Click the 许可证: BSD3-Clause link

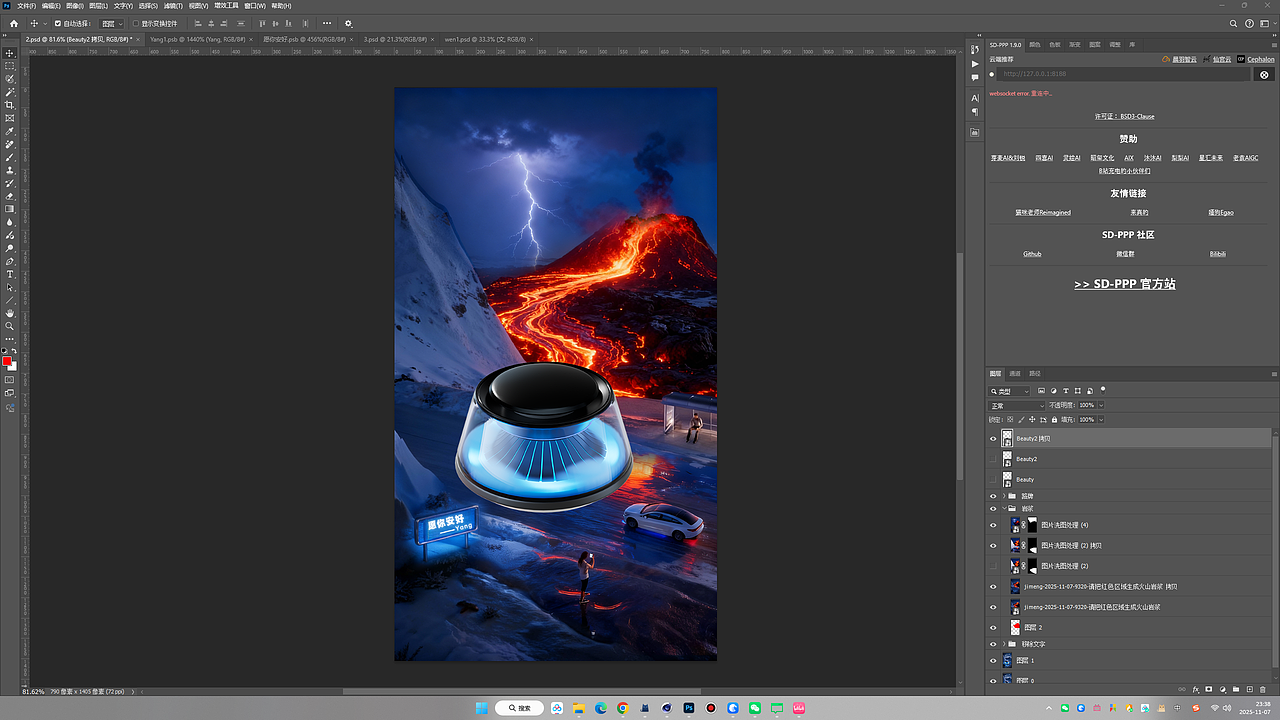click(x=1125, y=116)
